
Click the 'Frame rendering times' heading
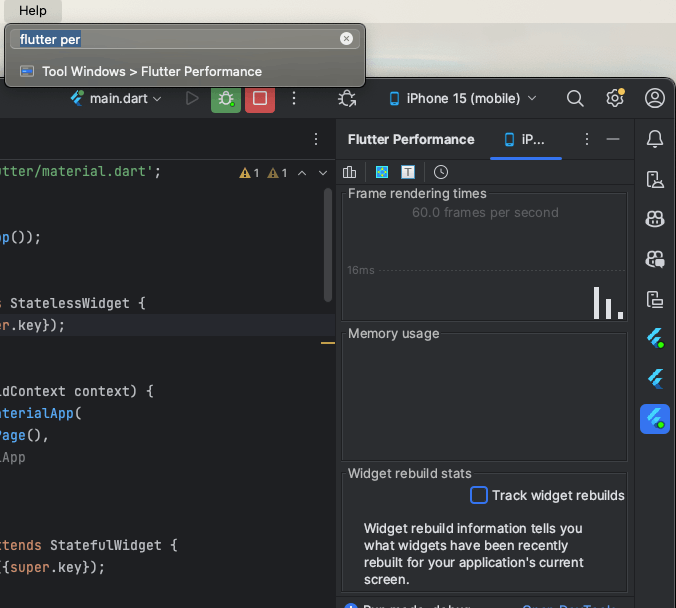(x=417, y=194)
